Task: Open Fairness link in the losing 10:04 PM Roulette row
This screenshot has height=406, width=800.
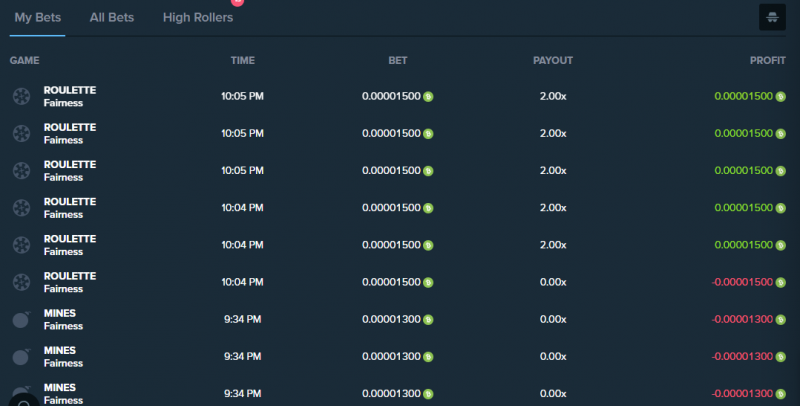Action: click(x=63, y=289)
